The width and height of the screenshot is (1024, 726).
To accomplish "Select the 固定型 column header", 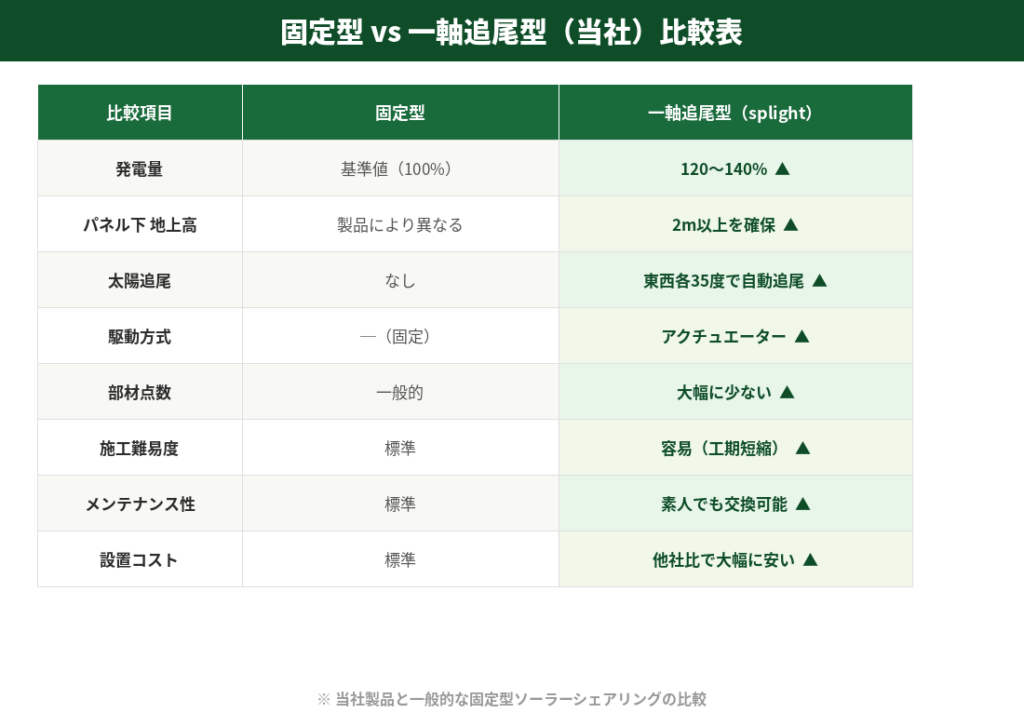I will pyautogui.click(x=400, y=113).
